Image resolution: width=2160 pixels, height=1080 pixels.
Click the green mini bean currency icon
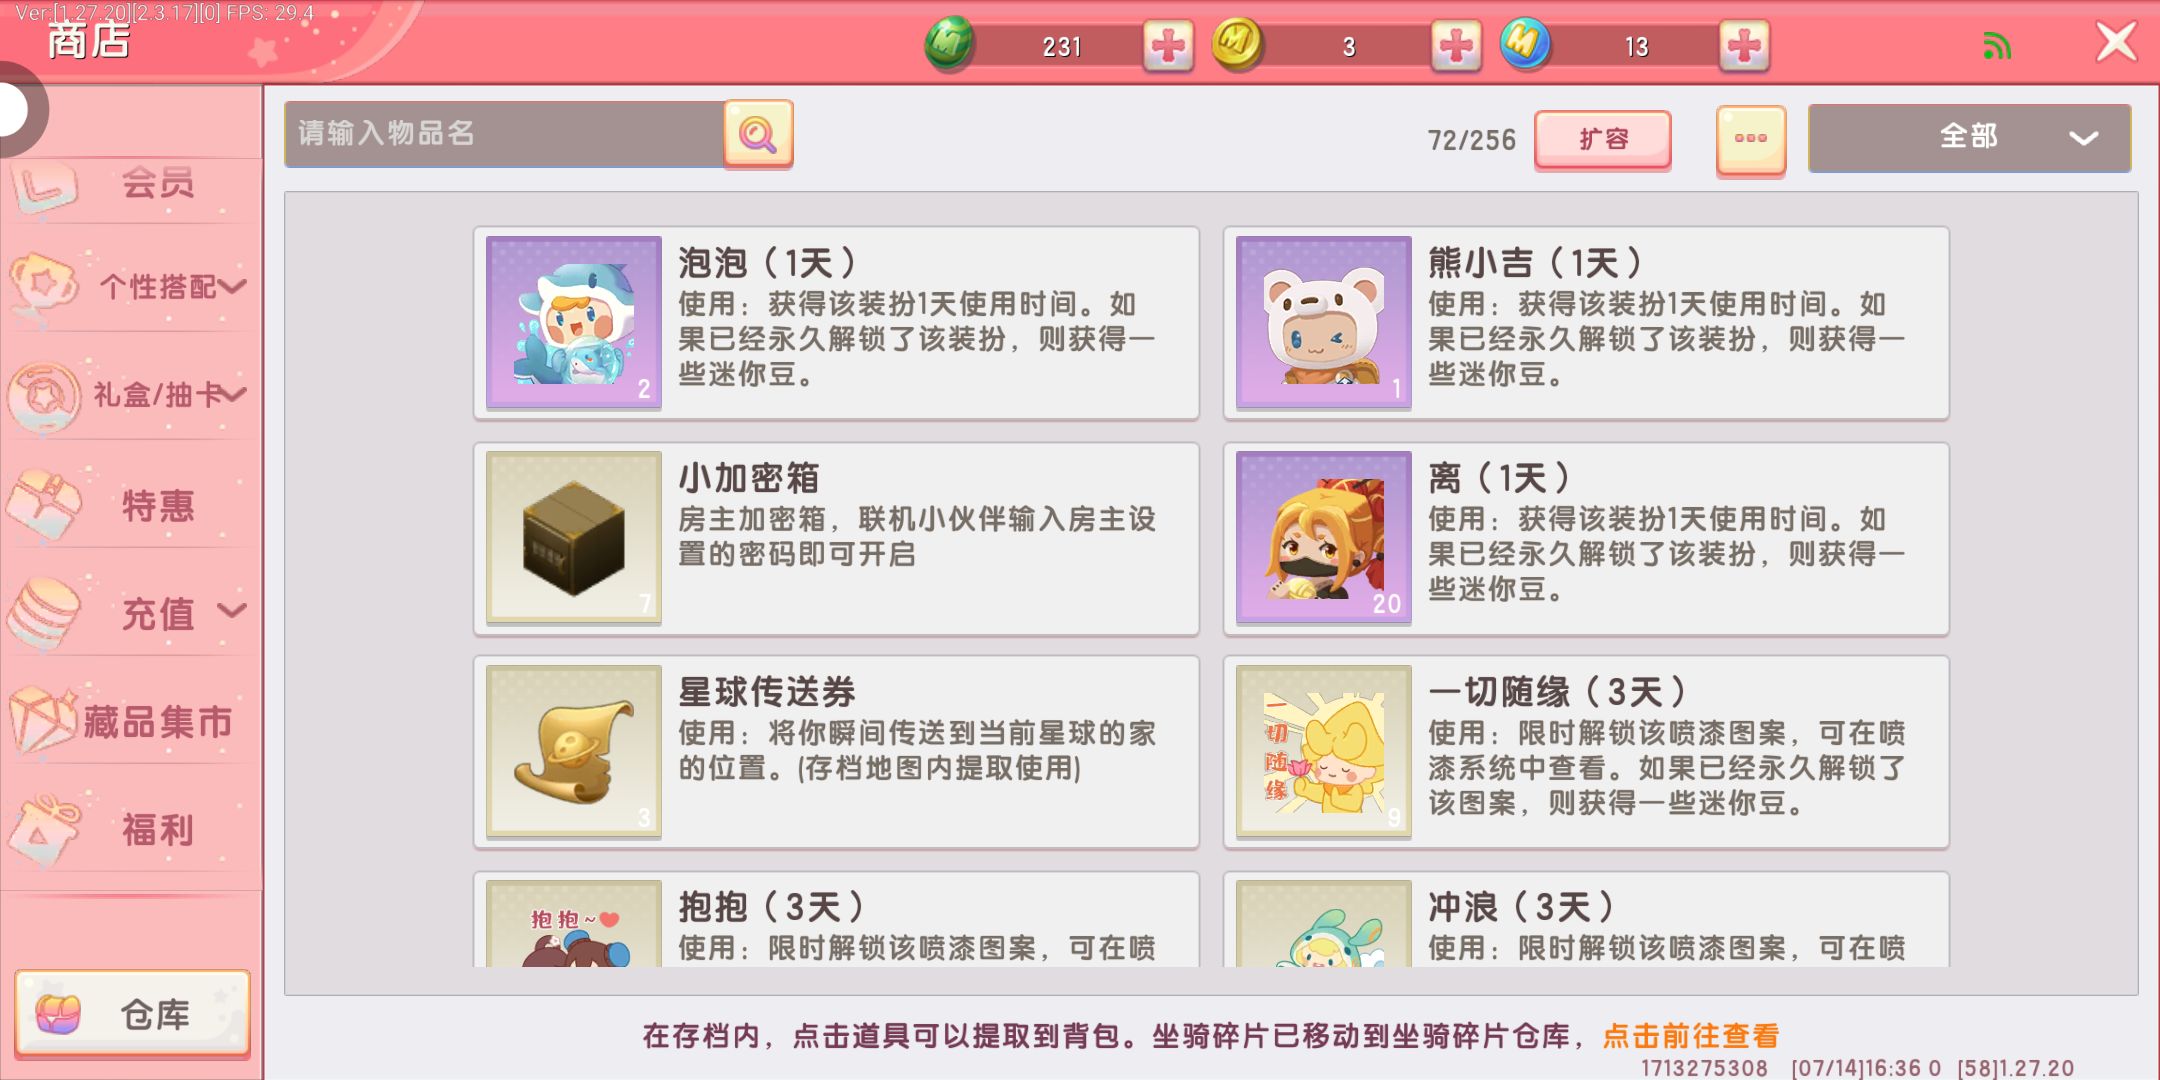click(949, 44)
